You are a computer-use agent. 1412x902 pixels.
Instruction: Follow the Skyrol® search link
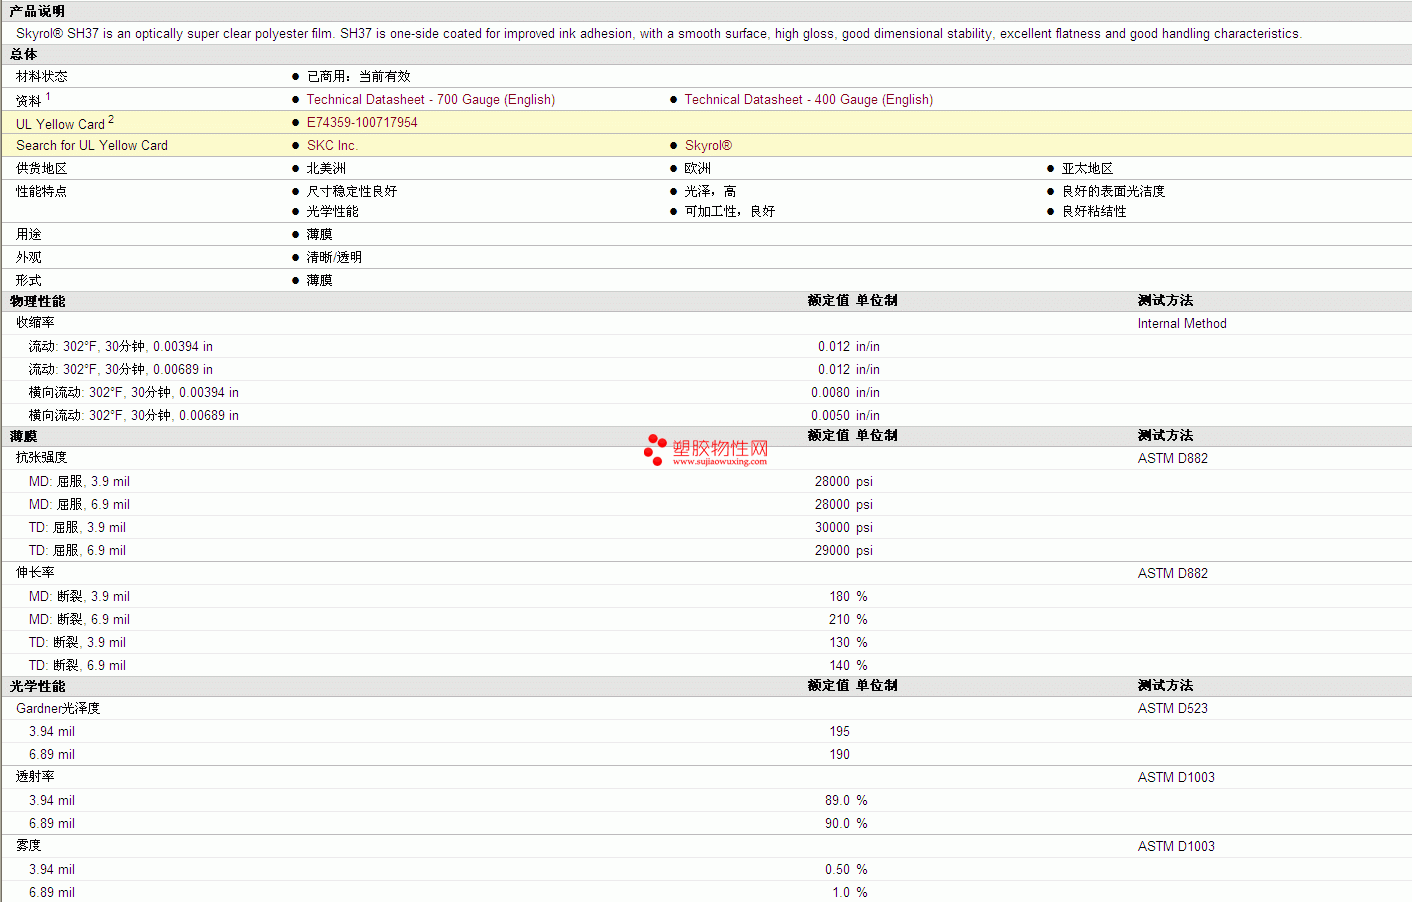pos(708,145)
